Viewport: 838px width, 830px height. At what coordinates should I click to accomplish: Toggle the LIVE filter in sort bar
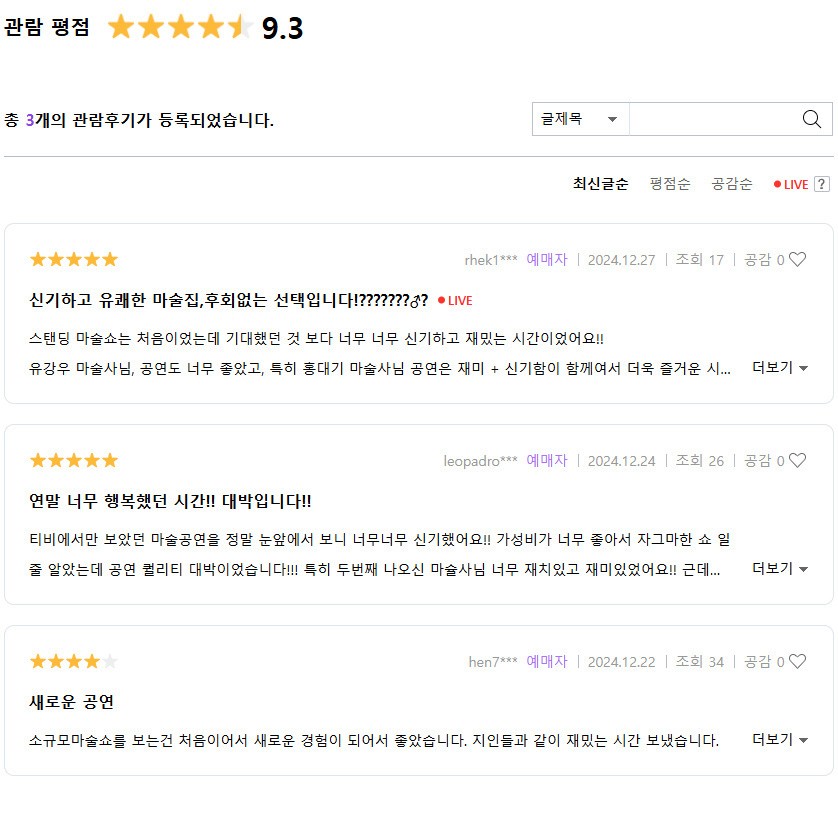point(791,184)
